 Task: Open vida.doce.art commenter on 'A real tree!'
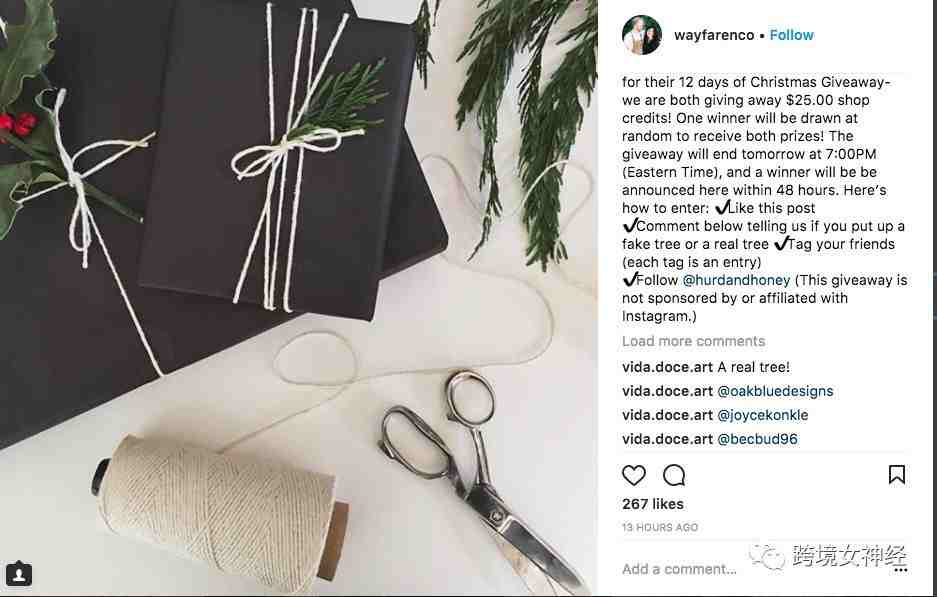tap(667, 367)
